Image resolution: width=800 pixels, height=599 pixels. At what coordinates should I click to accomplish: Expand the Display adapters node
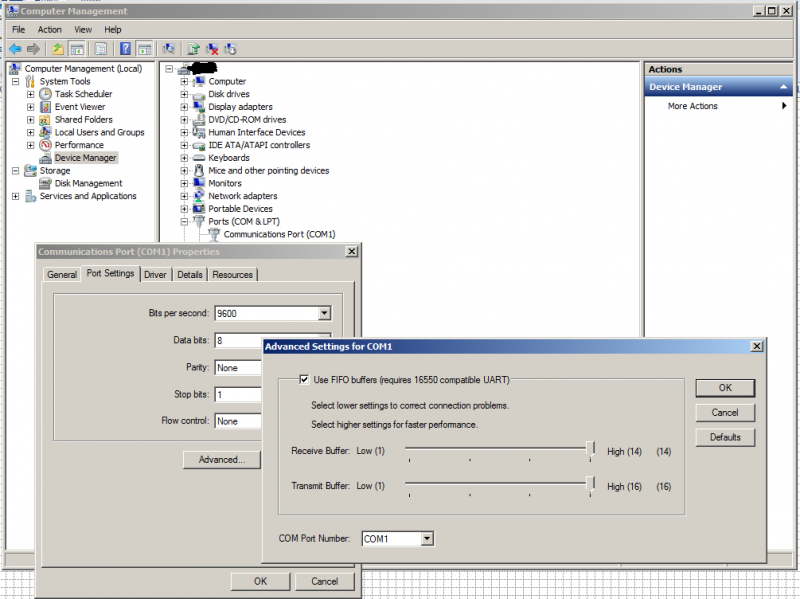[185, 107]
